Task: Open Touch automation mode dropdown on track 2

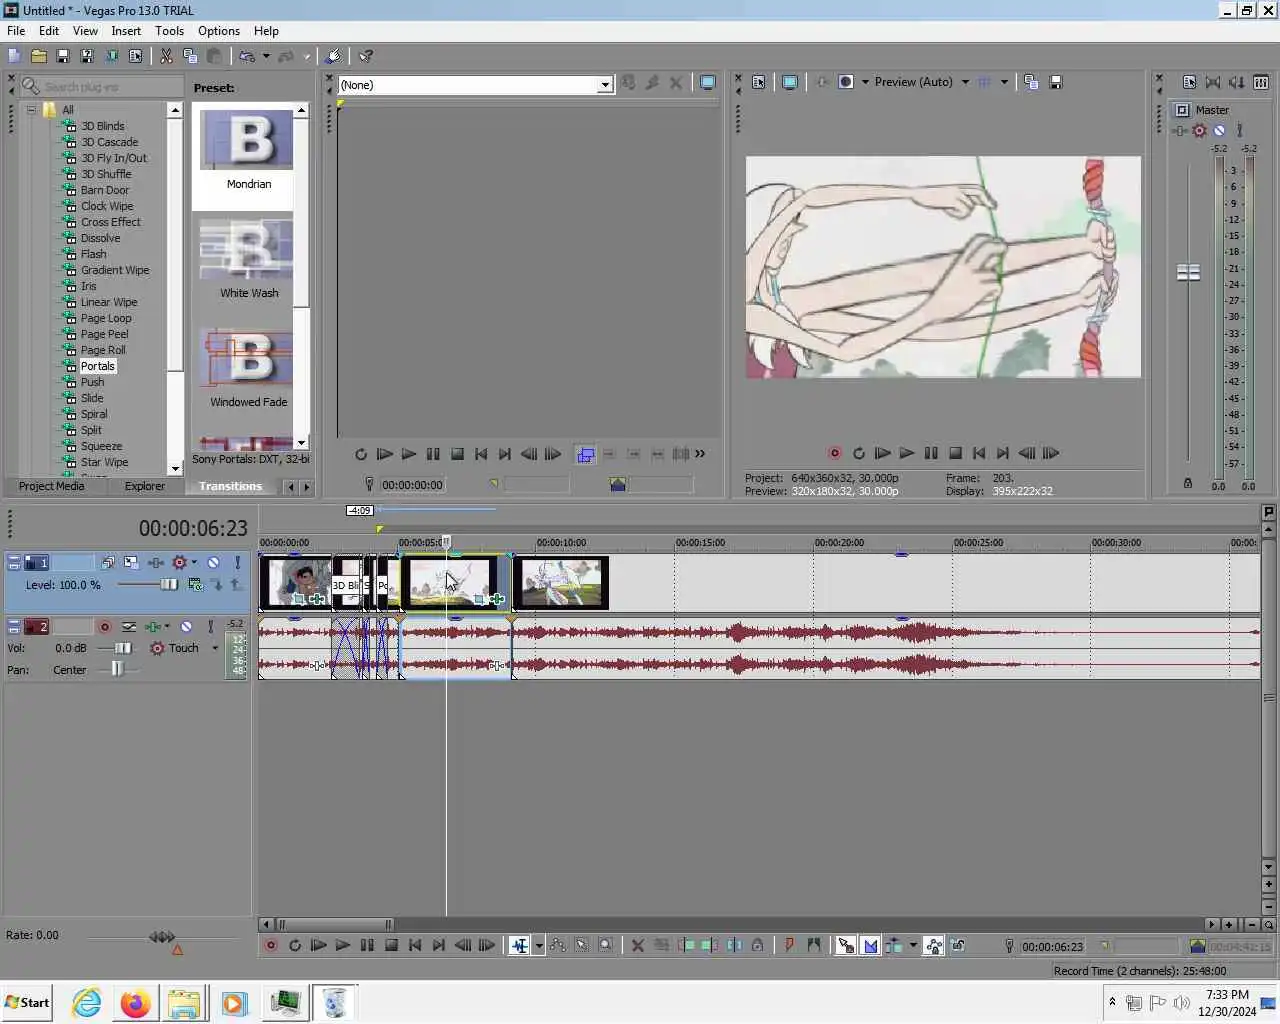Action: coord(215,648)
